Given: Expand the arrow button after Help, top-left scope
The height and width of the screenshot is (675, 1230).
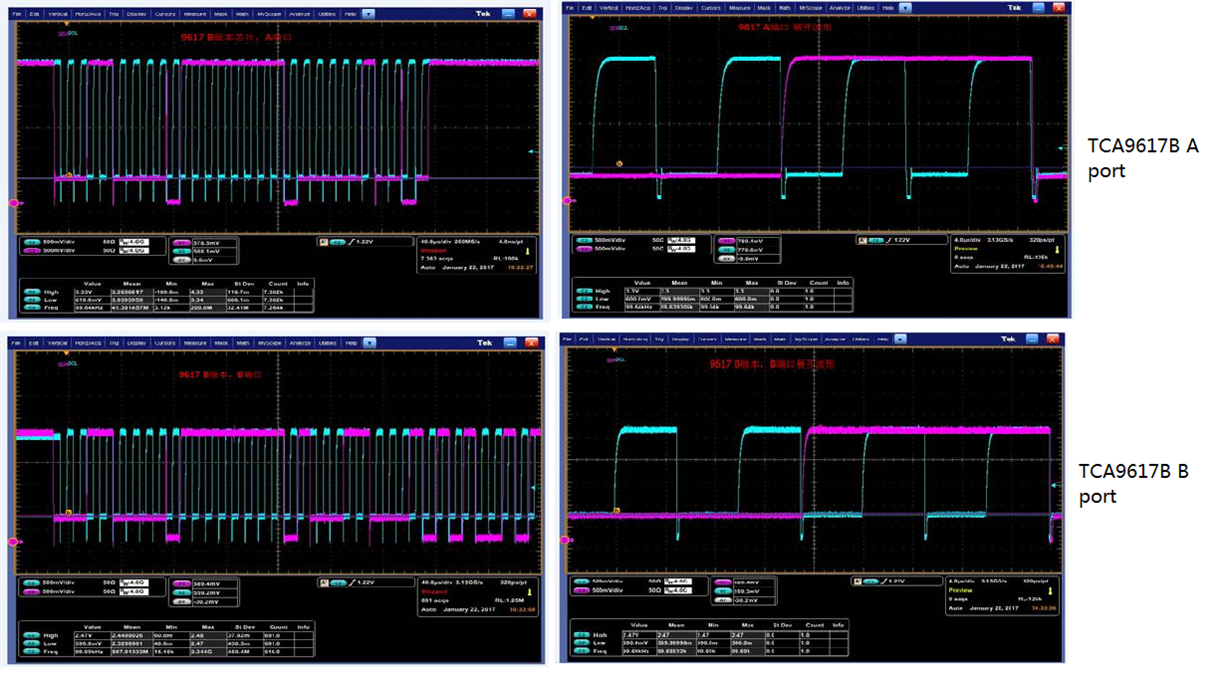Looking at the screenshot, I should 368,14.
